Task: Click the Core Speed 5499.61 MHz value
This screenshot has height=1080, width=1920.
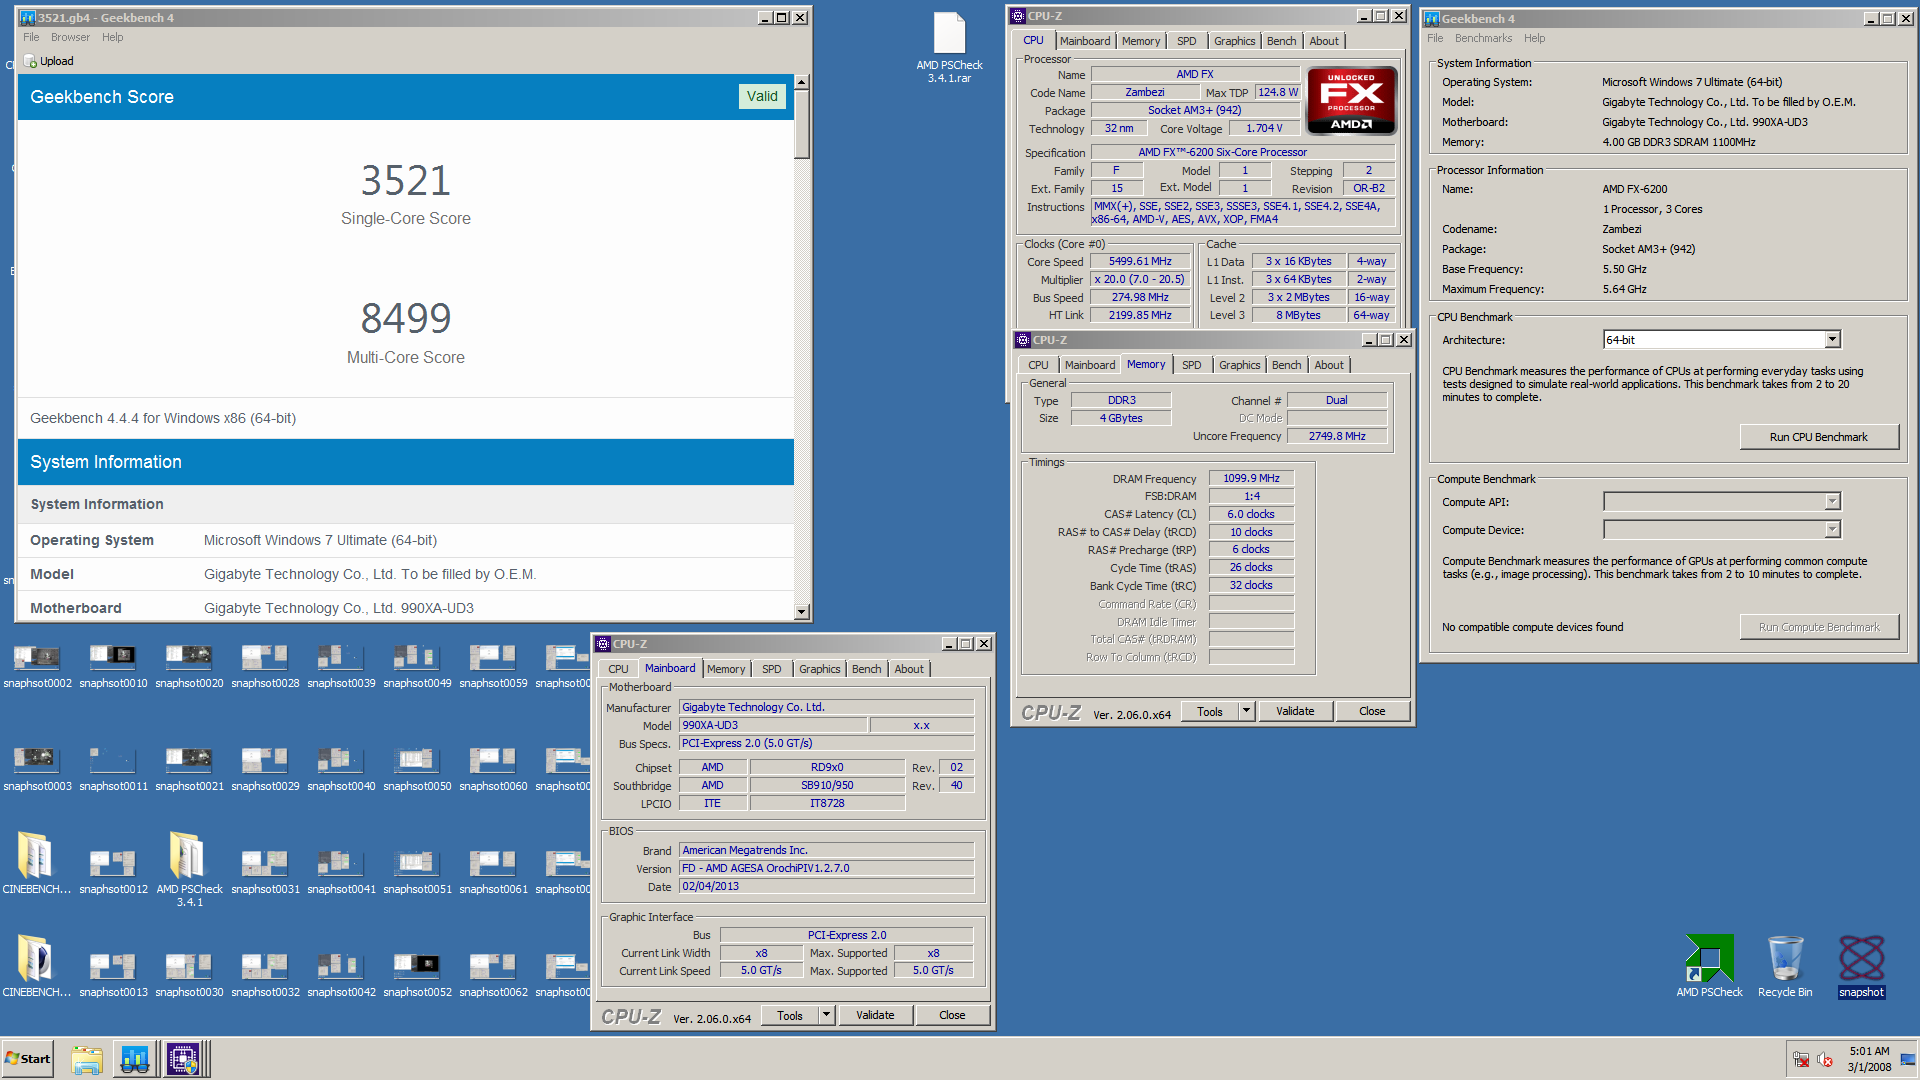Action: (x=1140, y=262)
